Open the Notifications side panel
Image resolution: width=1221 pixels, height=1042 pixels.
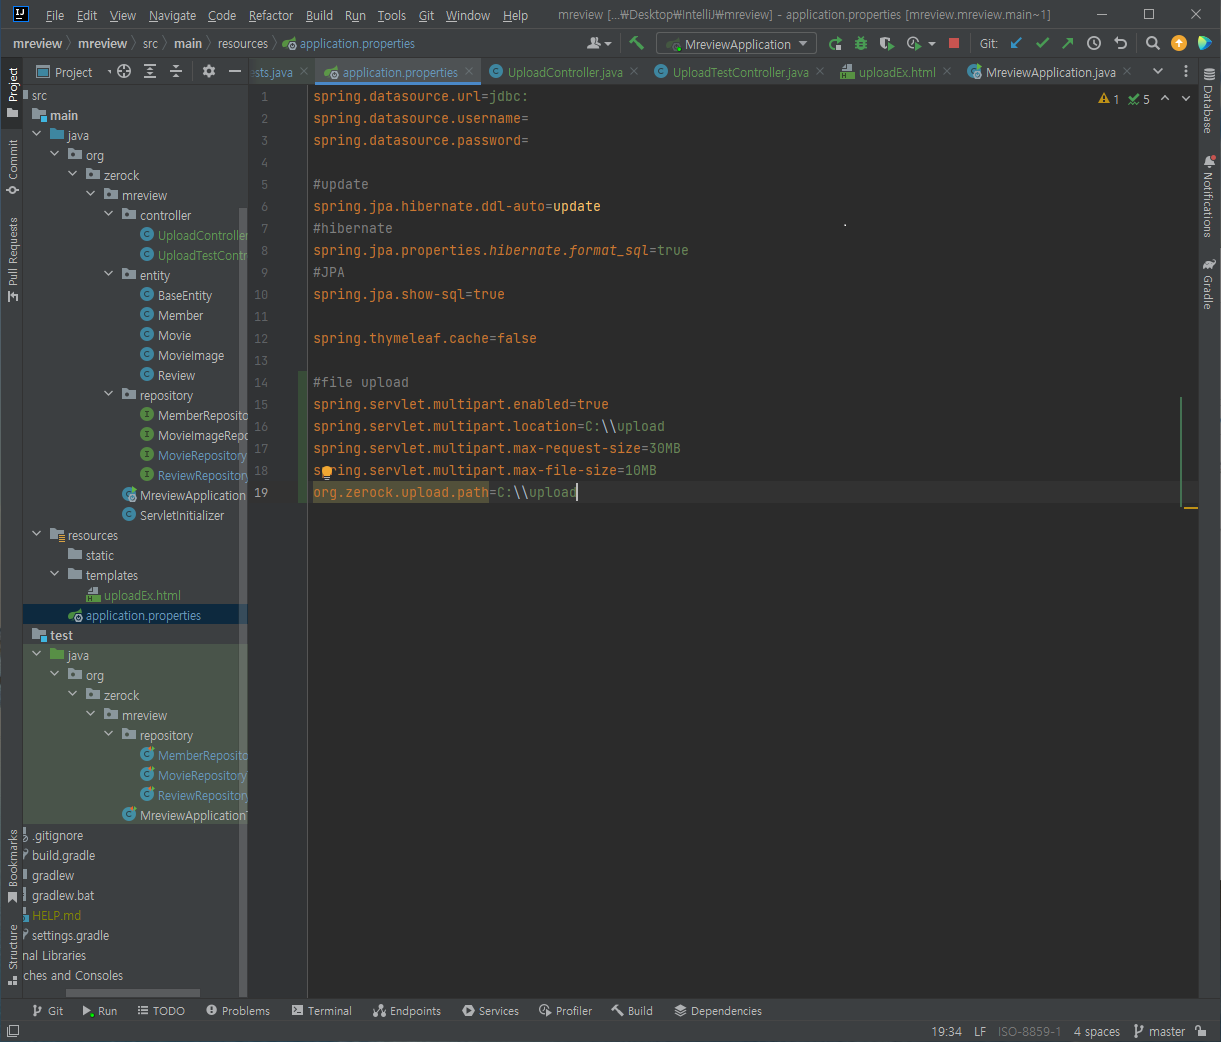click(1209, 196)
